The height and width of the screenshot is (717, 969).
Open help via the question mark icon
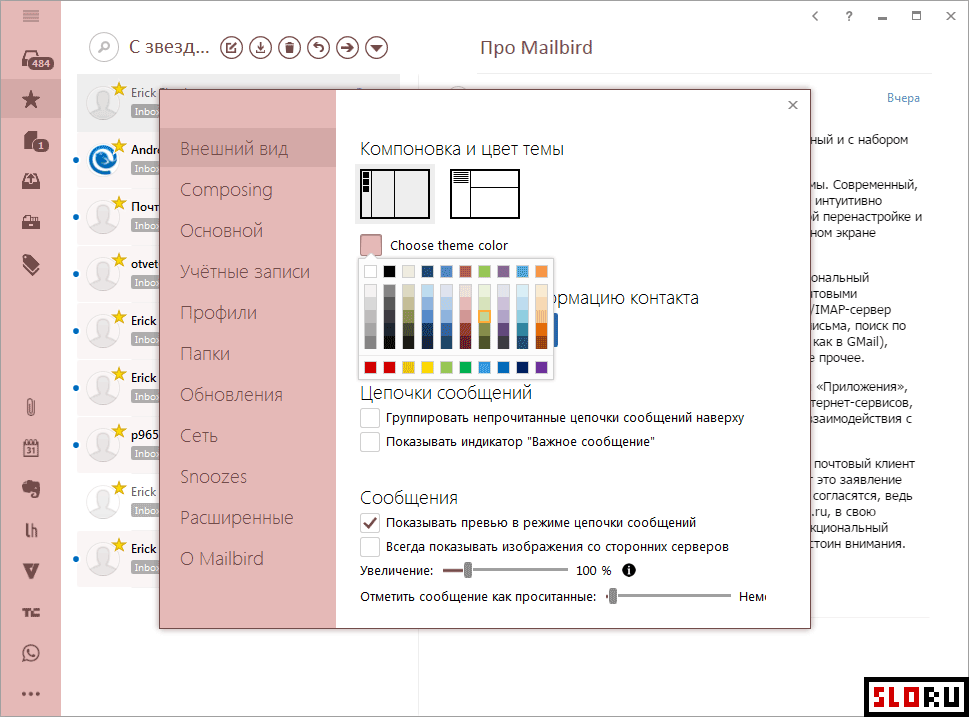[849, 16]
